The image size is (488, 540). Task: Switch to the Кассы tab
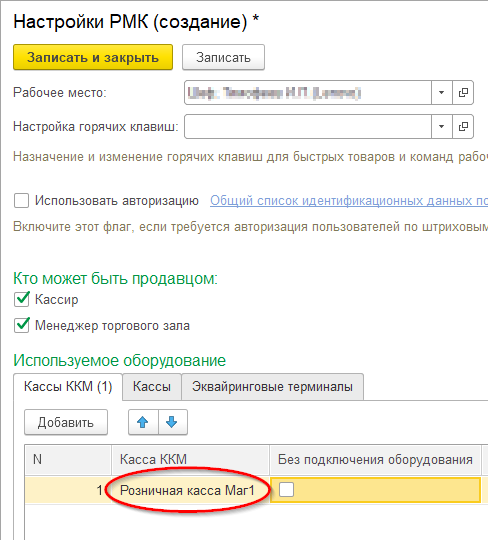(152, 387)
